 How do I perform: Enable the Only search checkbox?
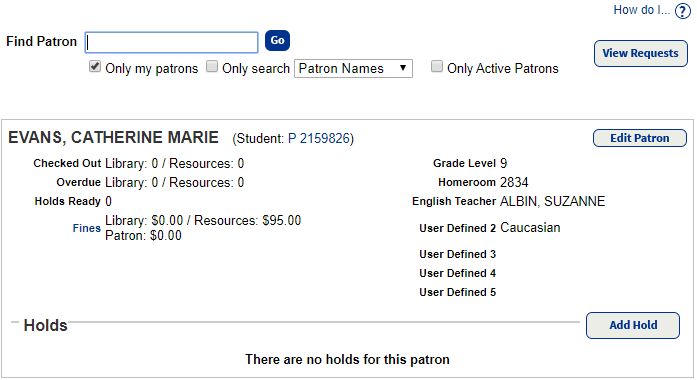(x=212, y=67)
